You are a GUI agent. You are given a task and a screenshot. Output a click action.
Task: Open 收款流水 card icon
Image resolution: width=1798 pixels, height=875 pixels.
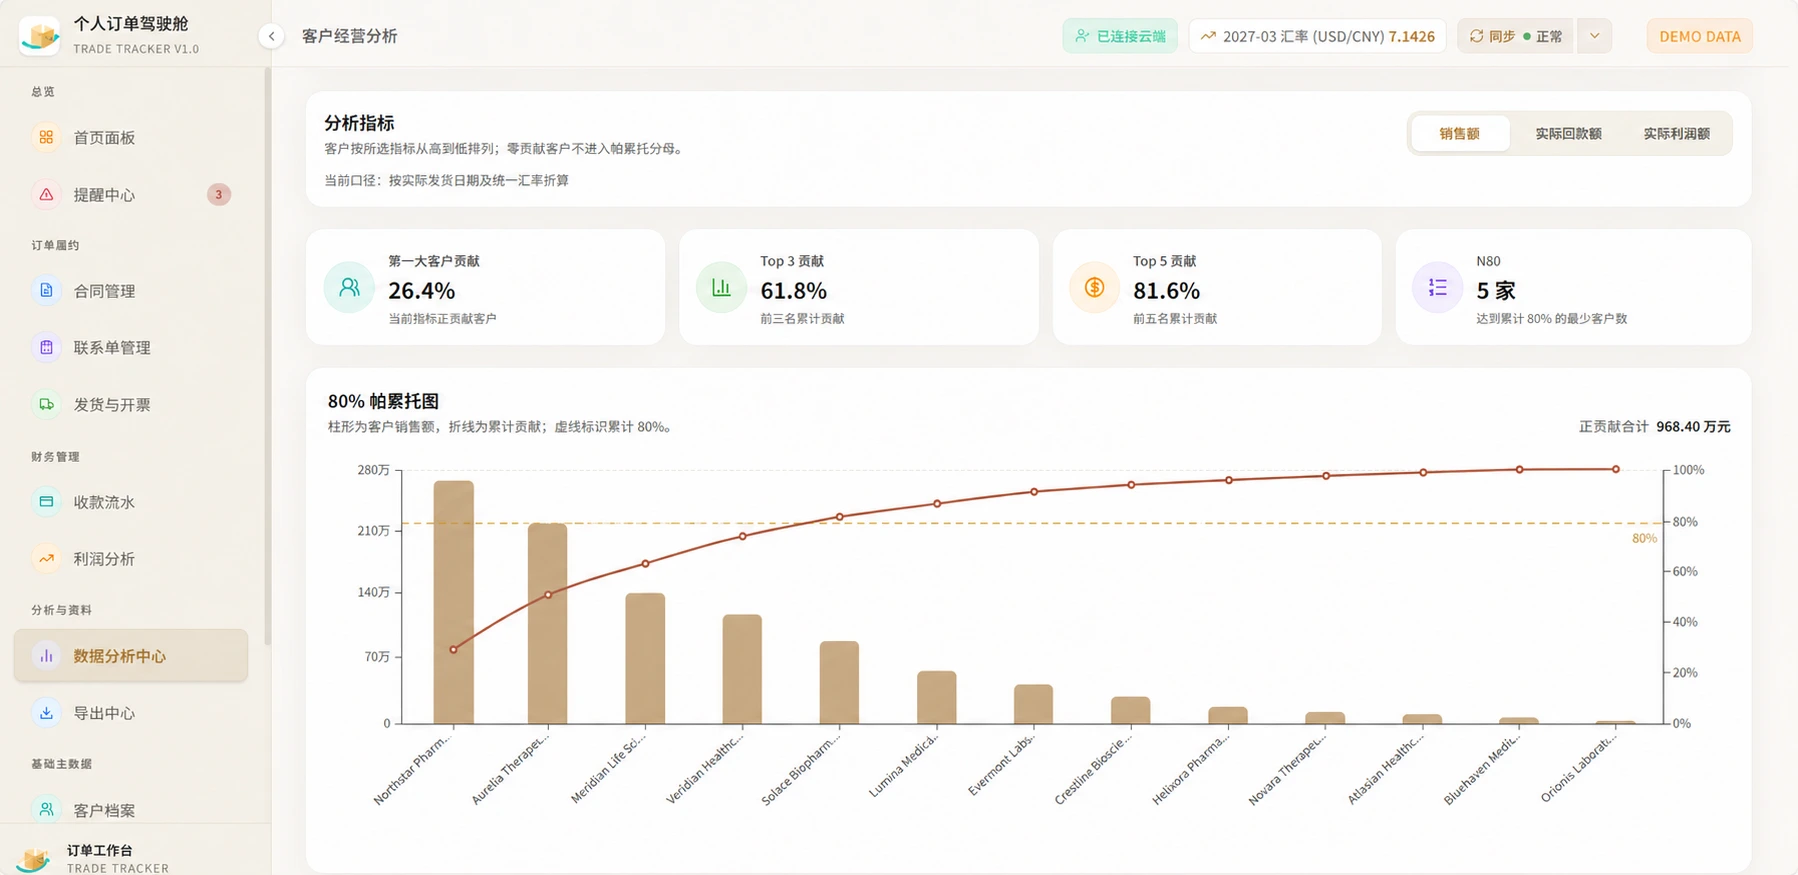46,501
